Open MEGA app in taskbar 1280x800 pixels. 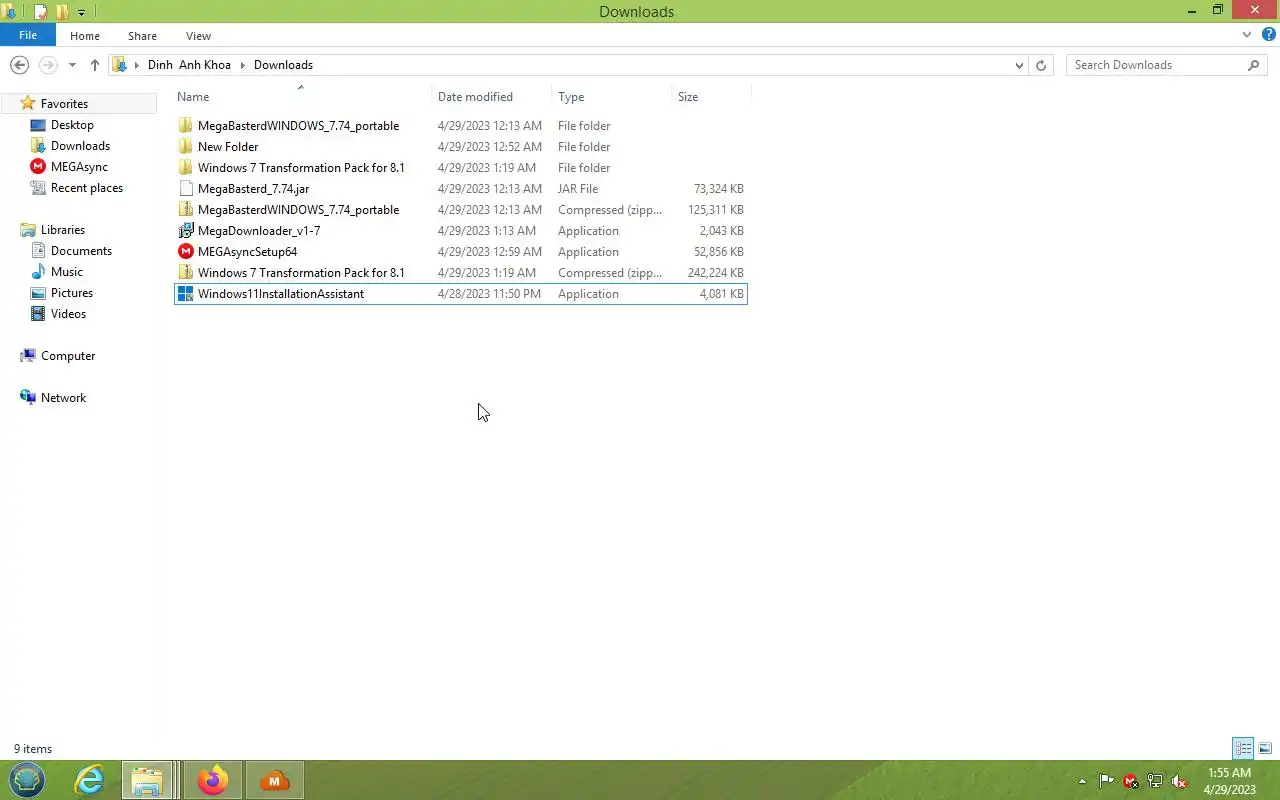pos(274,780)
